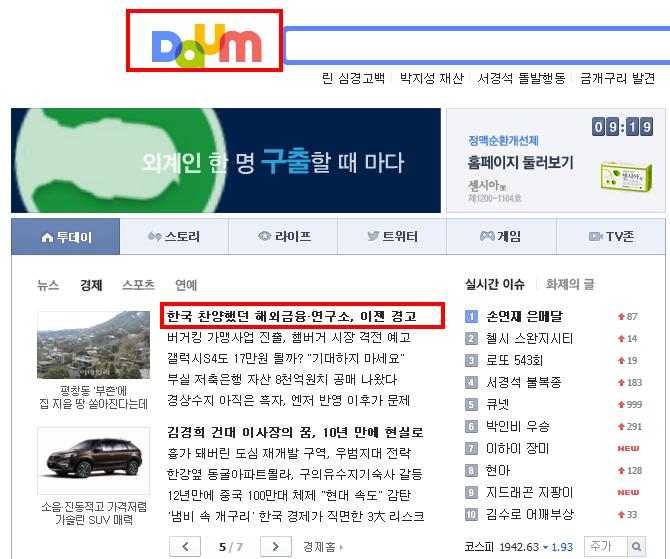This screenshot has width=670, height=559.
Task: Open trending issue 손연재 은메달
Action: 524,316
